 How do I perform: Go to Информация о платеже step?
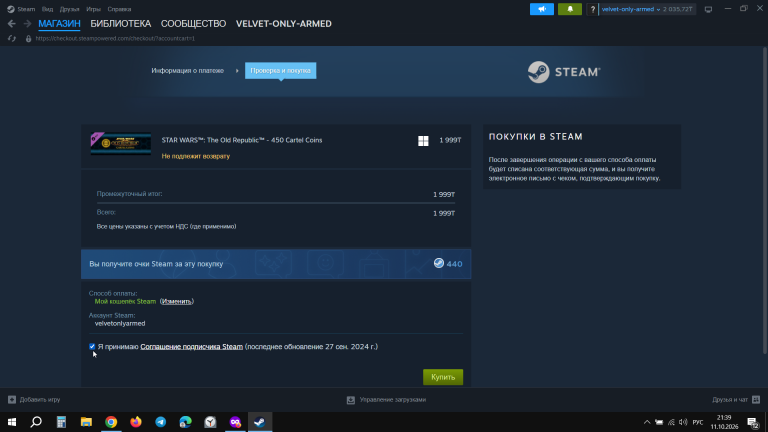(x=188, y=71)
